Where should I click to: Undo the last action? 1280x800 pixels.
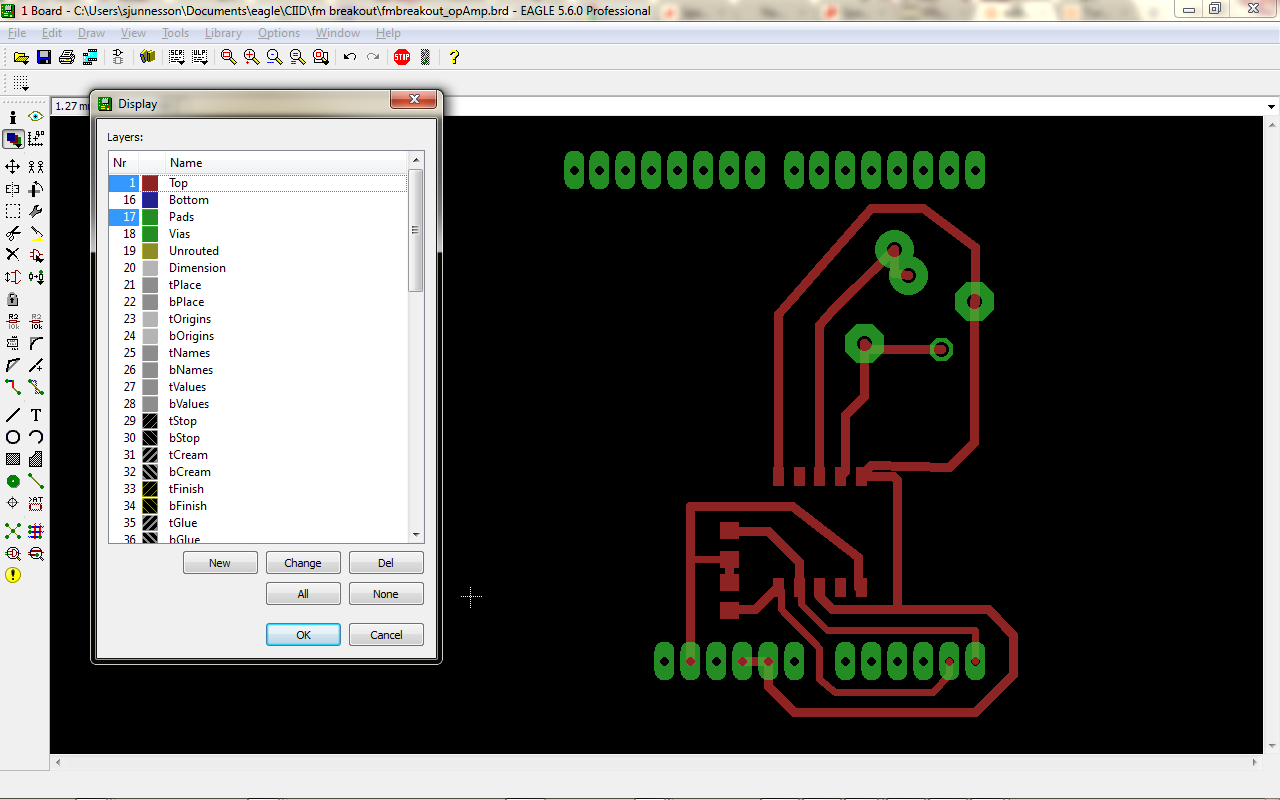[x=349, y=57]
